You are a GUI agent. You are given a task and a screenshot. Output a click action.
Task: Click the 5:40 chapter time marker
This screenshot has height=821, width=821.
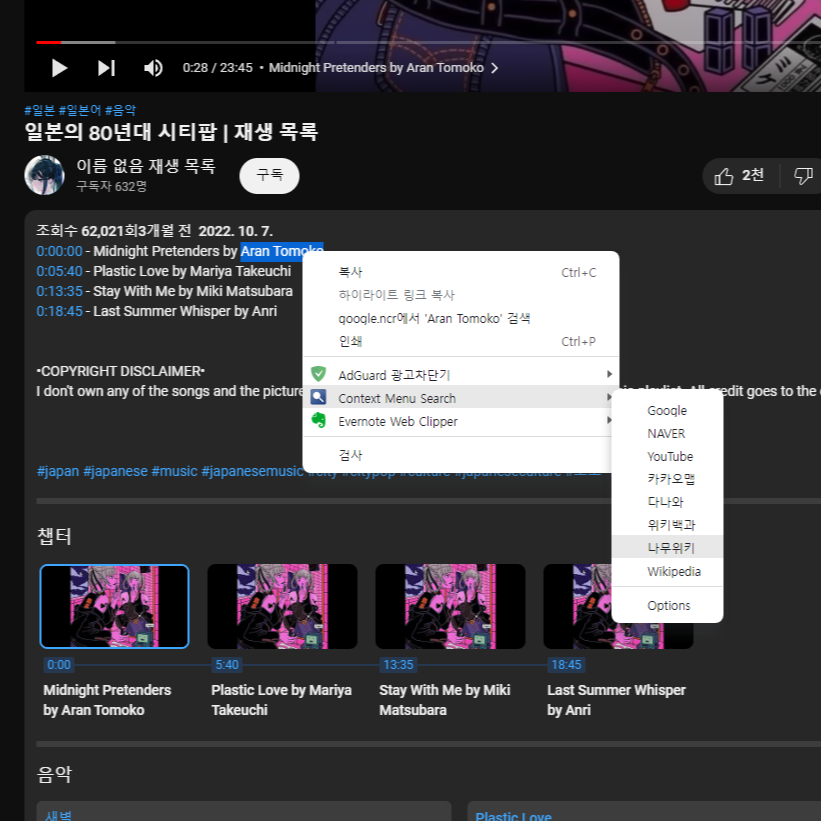[x=227, y=665]
